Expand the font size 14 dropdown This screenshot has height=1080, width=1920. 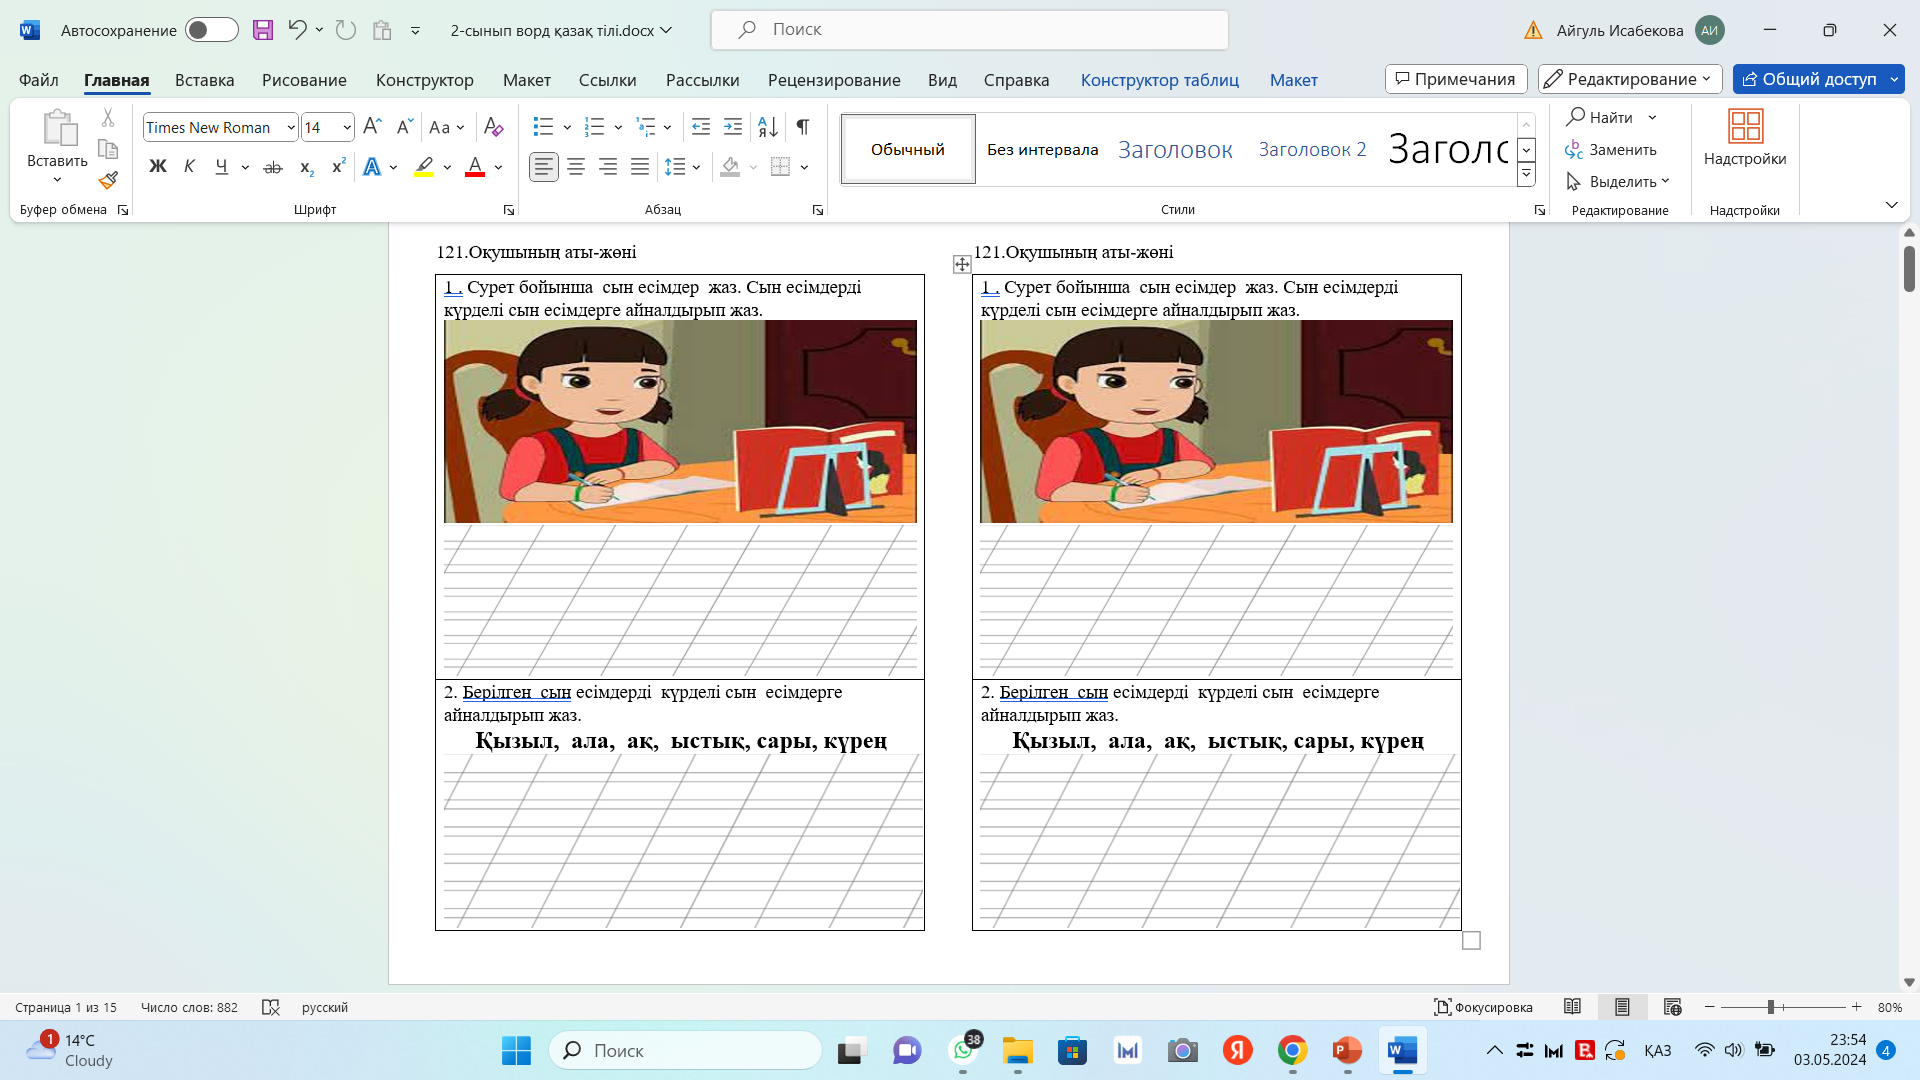click(x=346, y=127)
